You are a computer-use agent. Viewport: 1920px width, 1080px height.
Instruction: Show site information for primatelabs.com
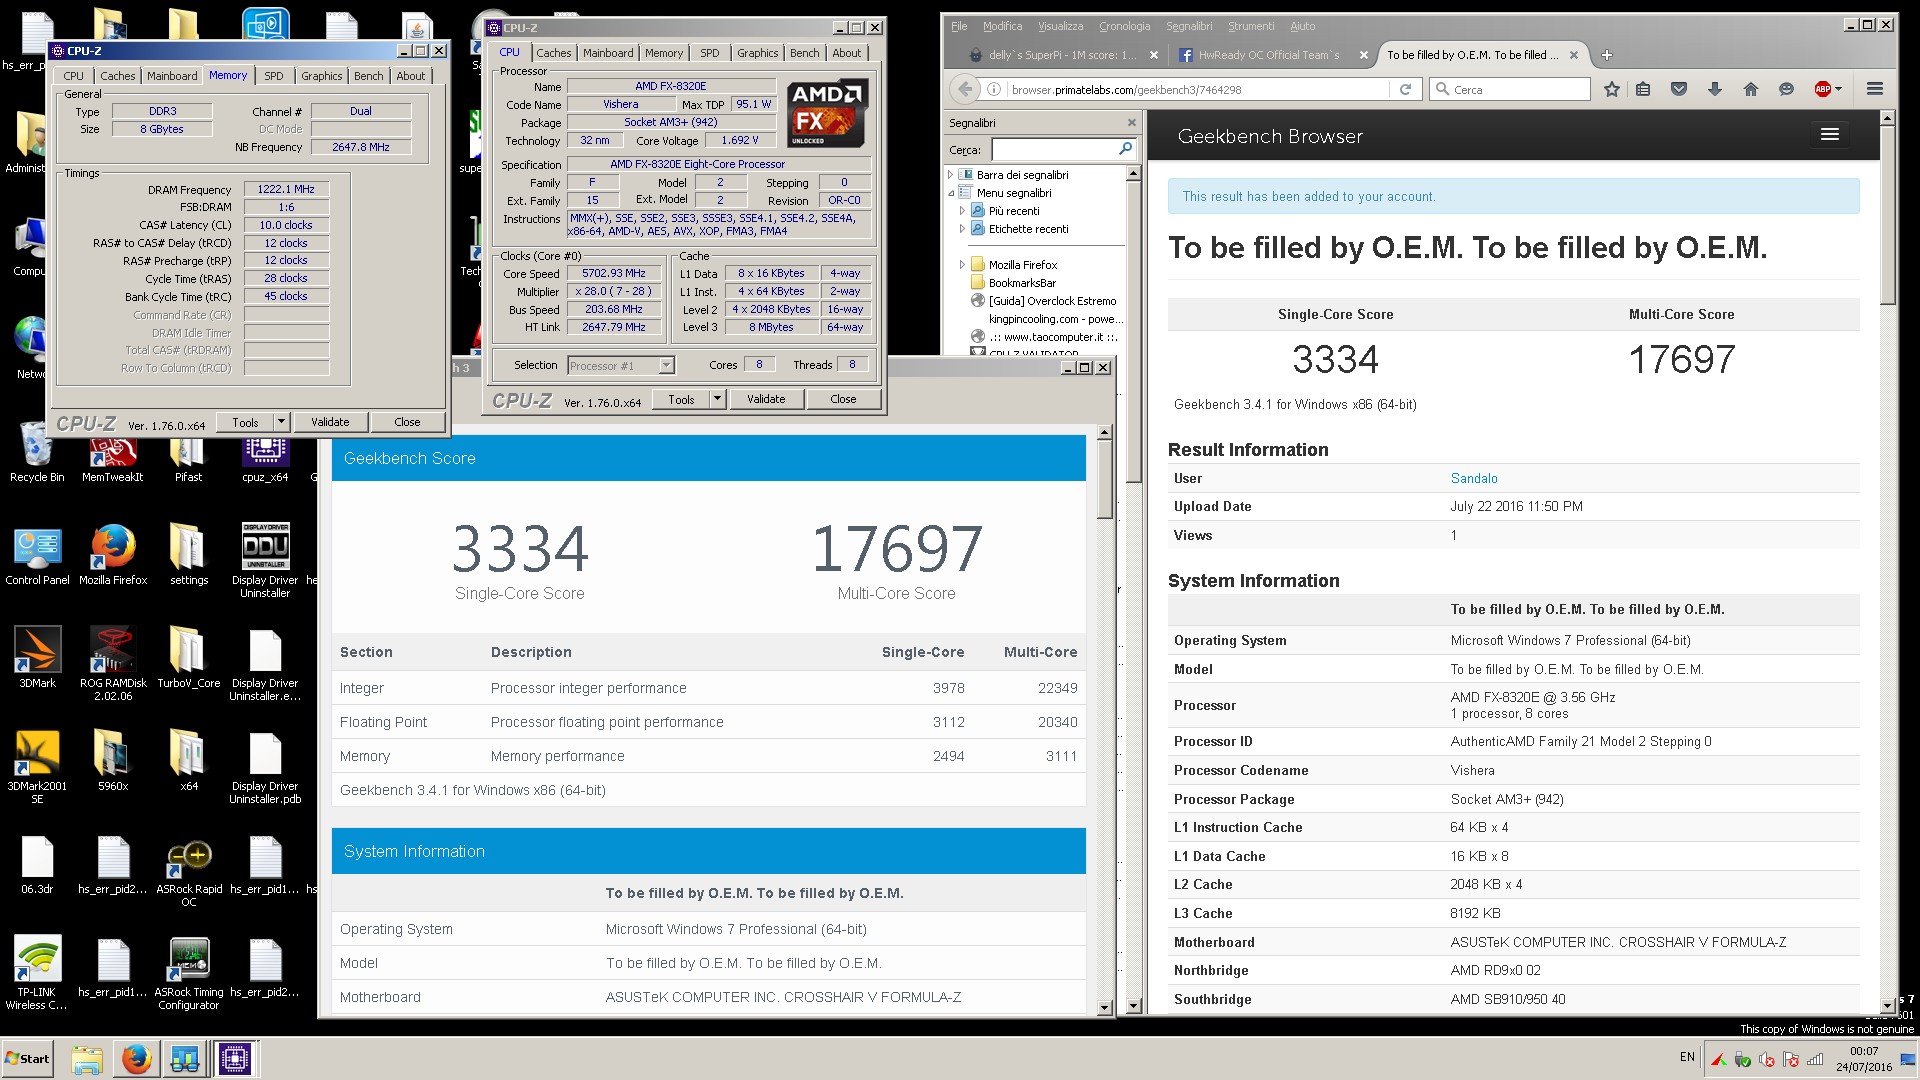(x=995, y=89)
